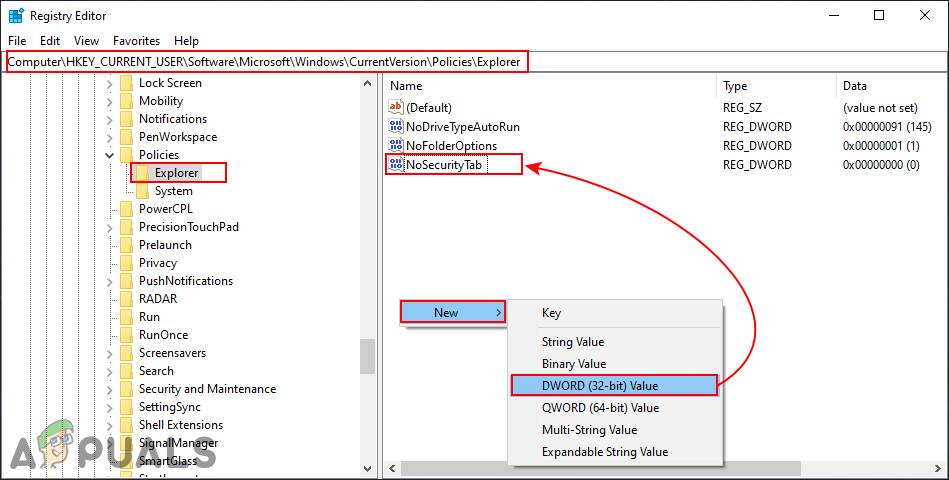
Task: Click the PowerCPL folder icon
Action: [126, 209]
